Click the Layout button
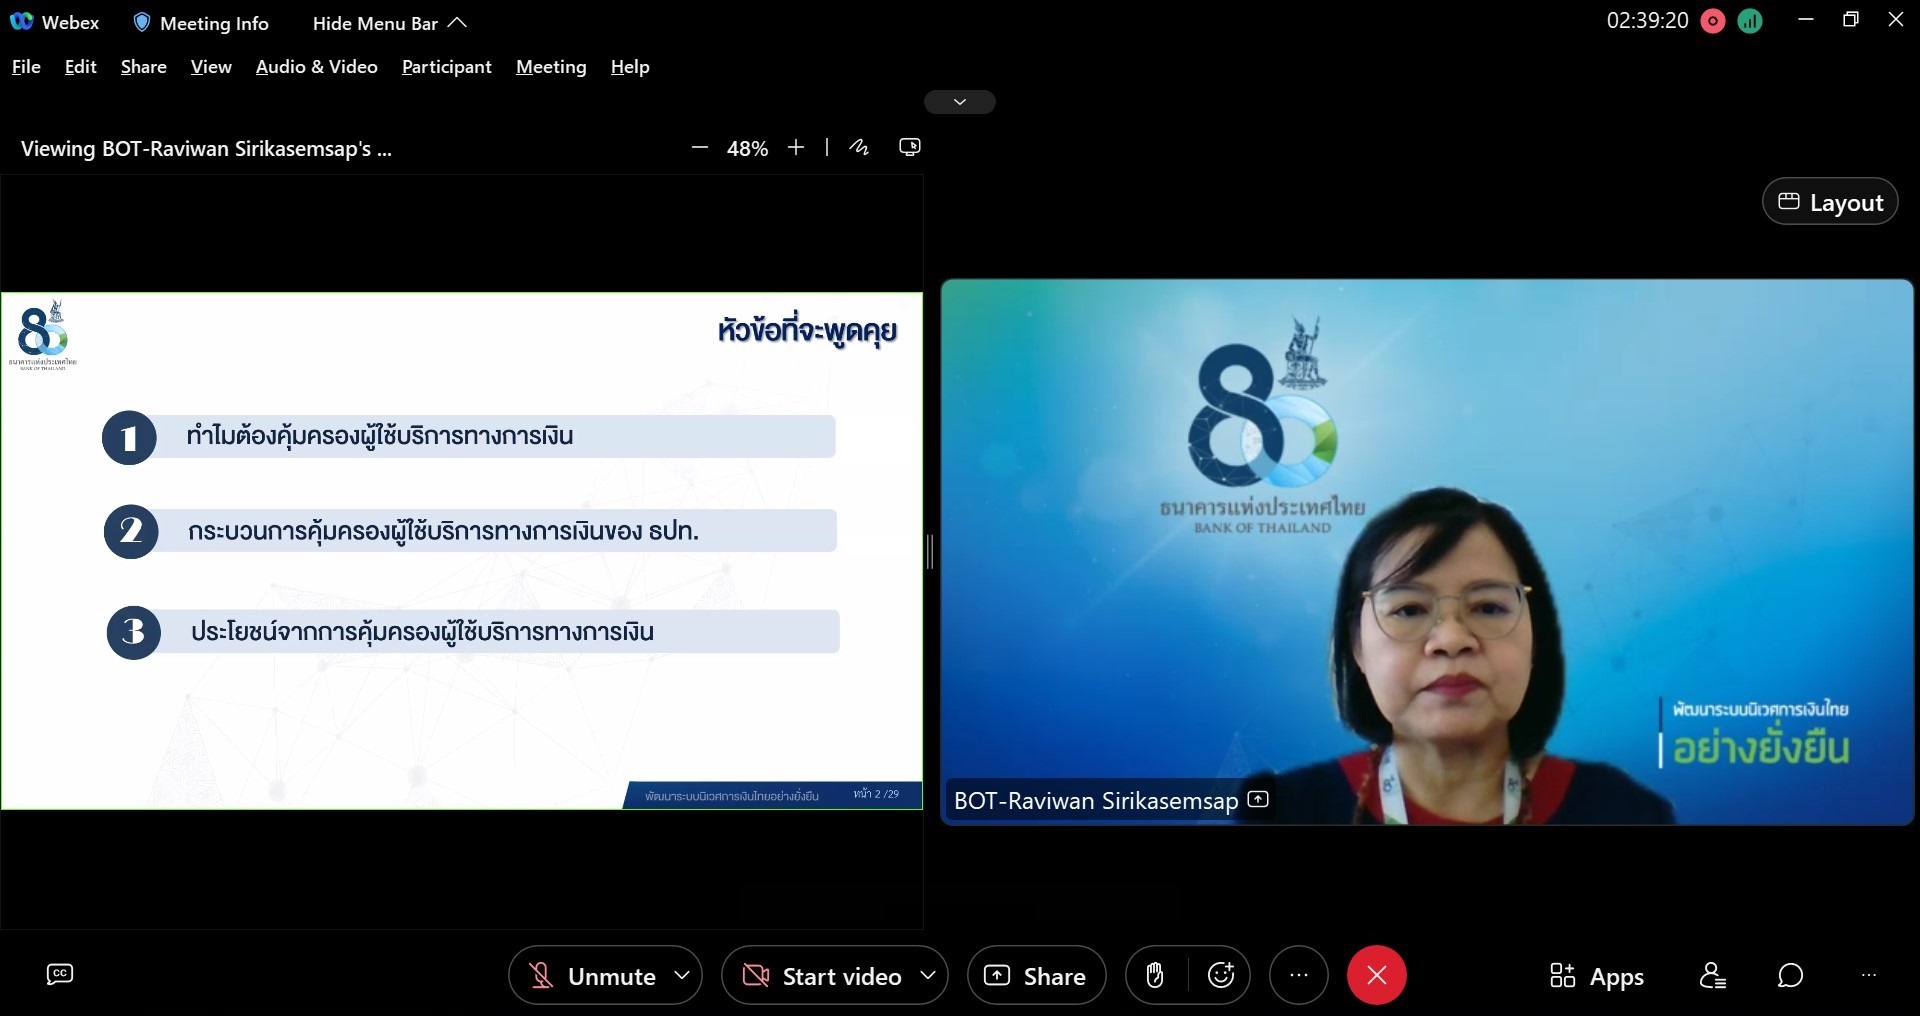 1830,202
